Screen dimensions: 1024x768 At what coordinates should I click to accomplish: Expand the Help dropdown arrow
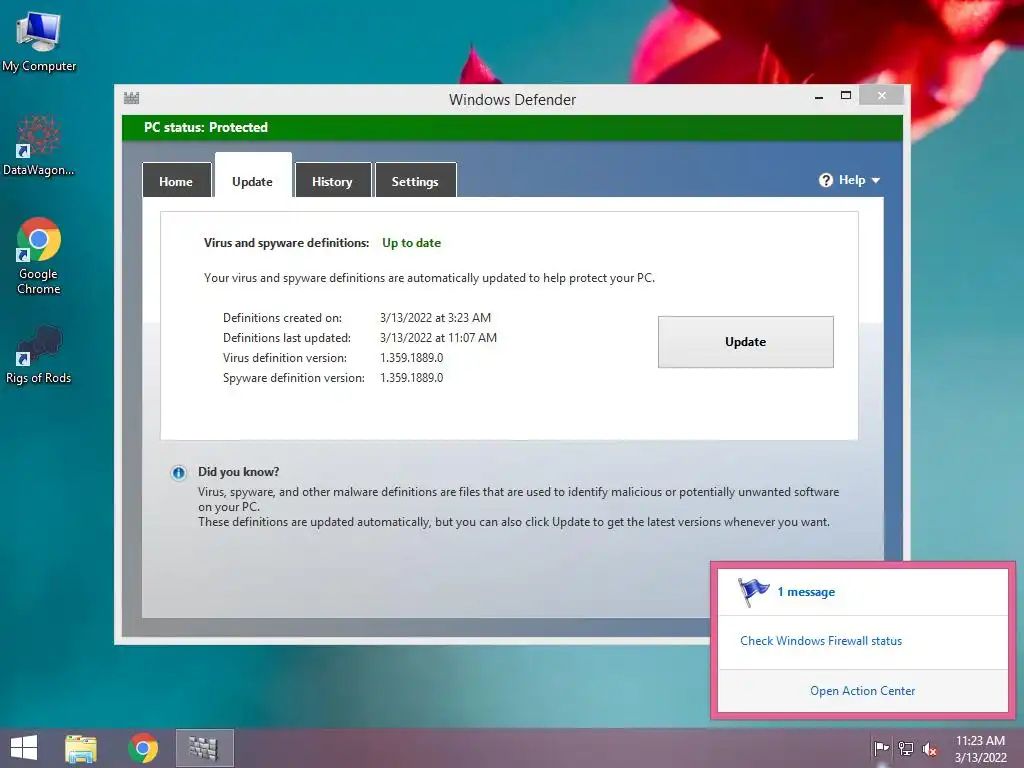tap(876, 180)
